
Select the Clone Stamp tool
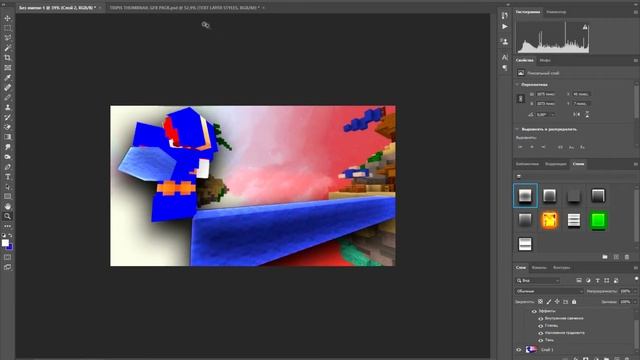click(x=7, y=107)
